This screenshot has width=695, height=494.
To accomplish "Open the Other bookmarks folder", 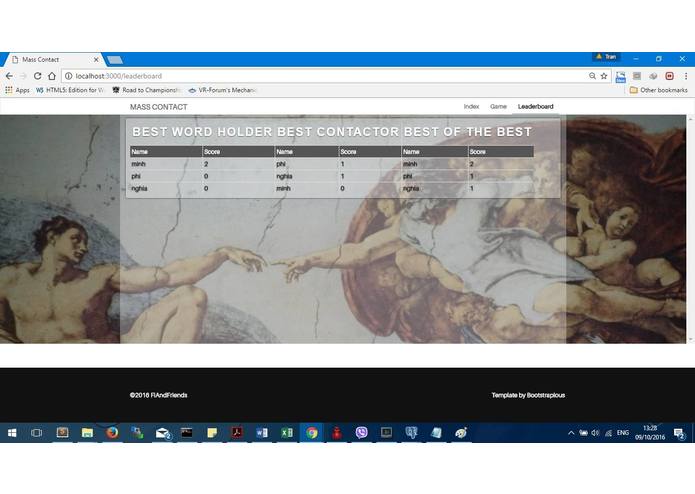I will tap(659, 90).
